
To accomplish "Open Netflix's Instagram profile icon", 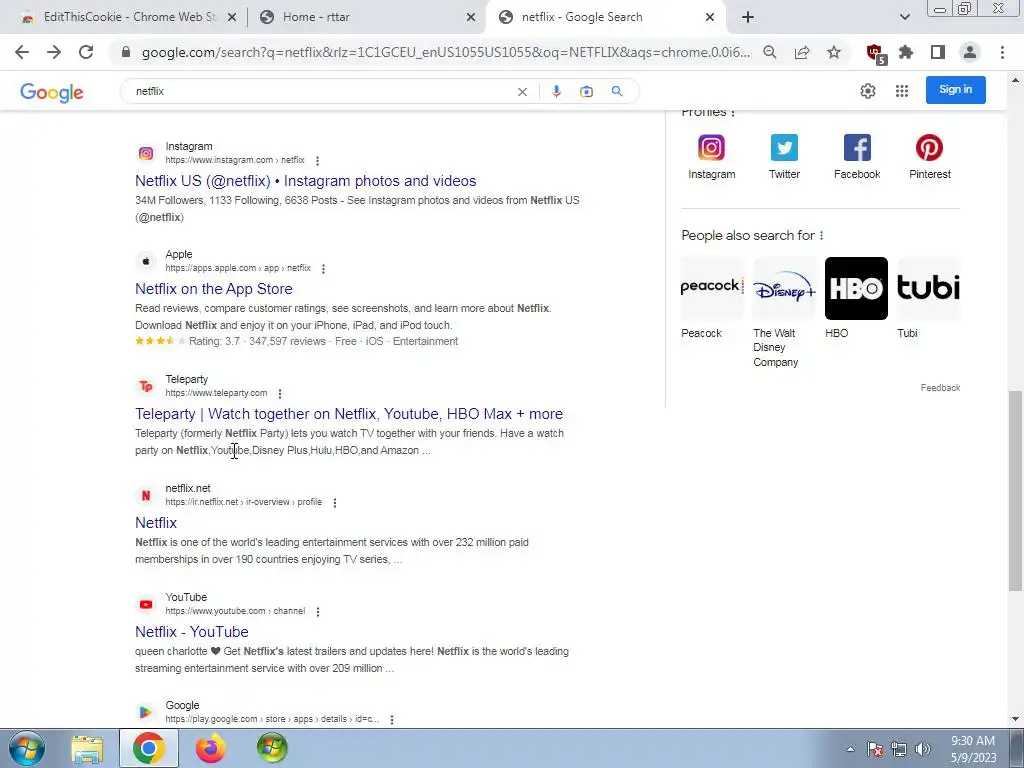I will (711, 148).
